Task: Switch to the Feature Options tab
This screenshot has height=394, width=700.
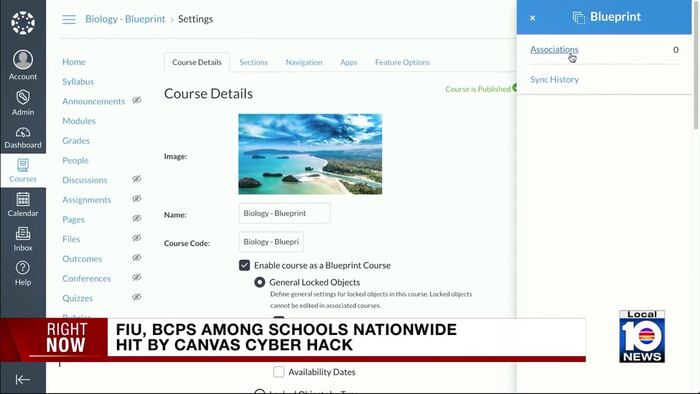Action: tap(402, 62)
